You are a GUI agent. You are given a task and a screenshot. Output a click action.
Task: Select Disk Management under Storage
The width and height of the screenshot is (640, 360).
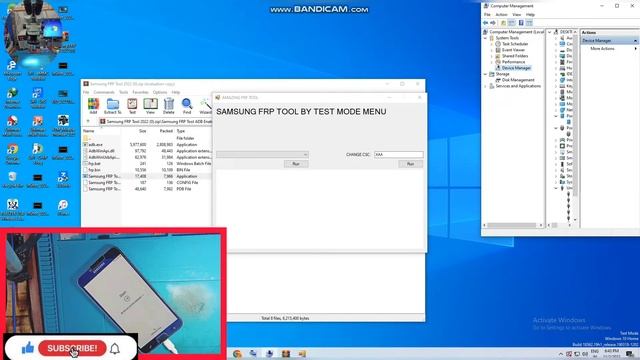[518, 80]
